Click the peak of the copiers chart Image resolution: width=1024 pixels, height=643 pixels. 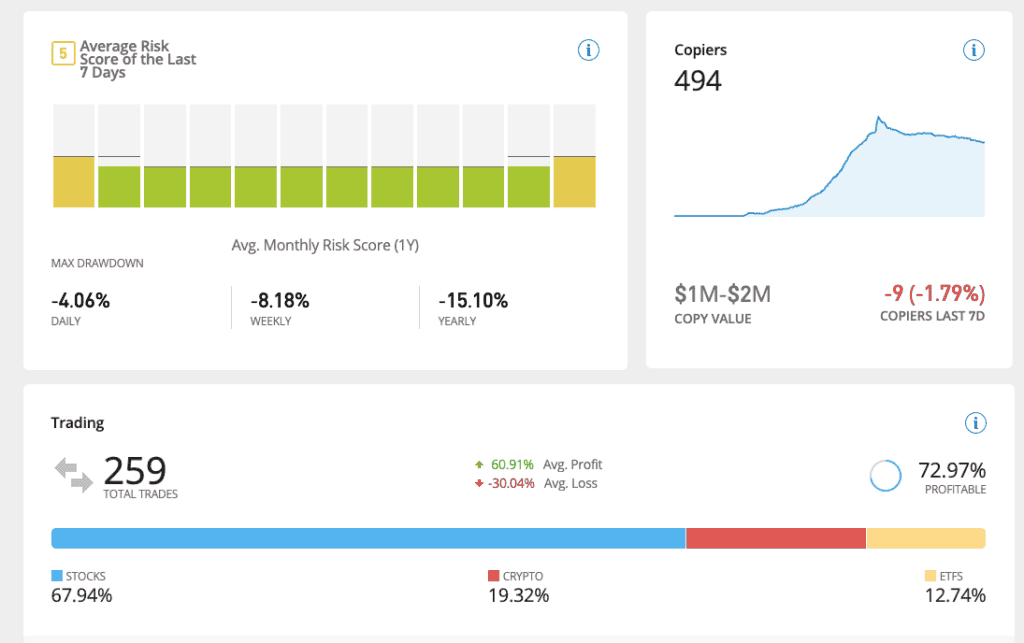pyautogui.click(x=878, y=119)
